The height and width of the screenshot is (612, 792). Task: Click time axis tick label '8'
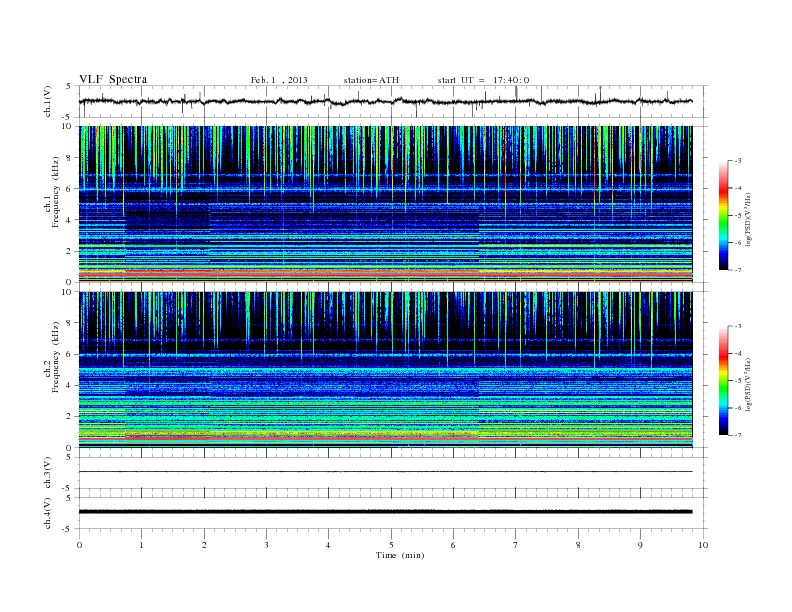click(578, 545)
